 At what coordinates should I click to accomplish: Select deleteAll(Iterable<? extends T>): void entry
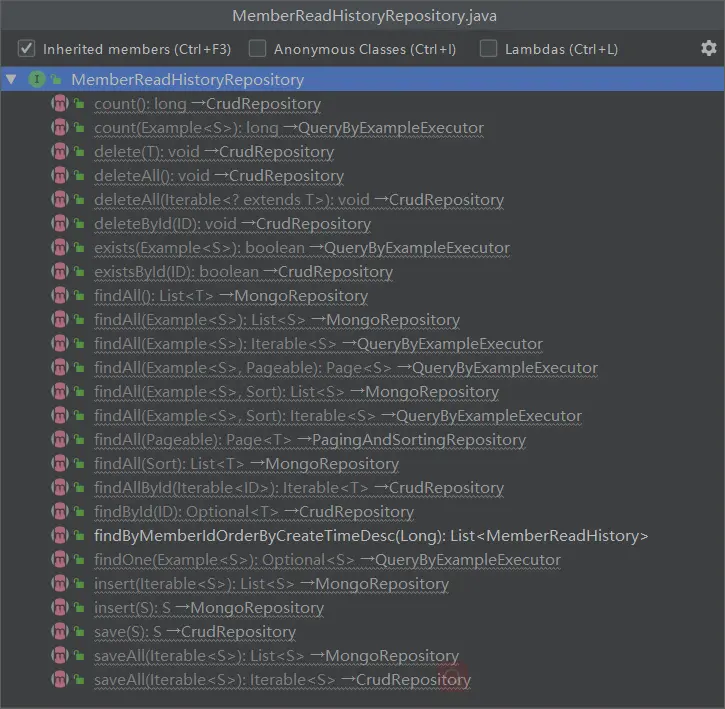[299, 200]
